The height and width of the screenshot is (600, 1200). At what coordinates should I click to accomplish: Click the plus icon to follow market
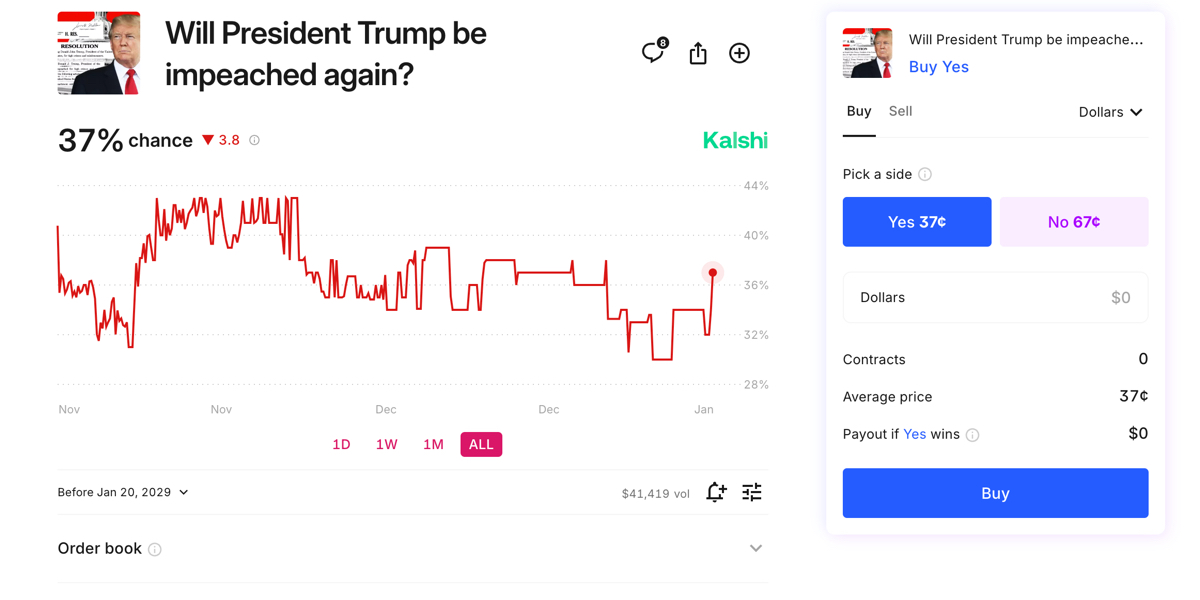[x=739, y=53]
